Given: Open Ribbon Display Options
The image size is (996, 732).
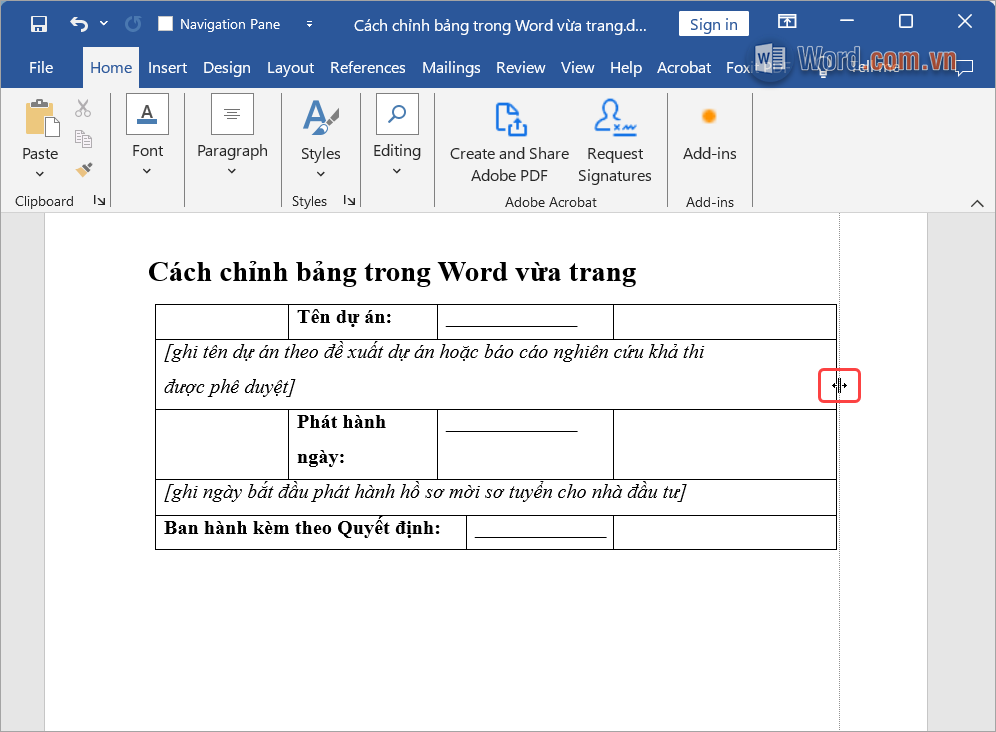Looking at the screenshot, I should pos(788,21).
